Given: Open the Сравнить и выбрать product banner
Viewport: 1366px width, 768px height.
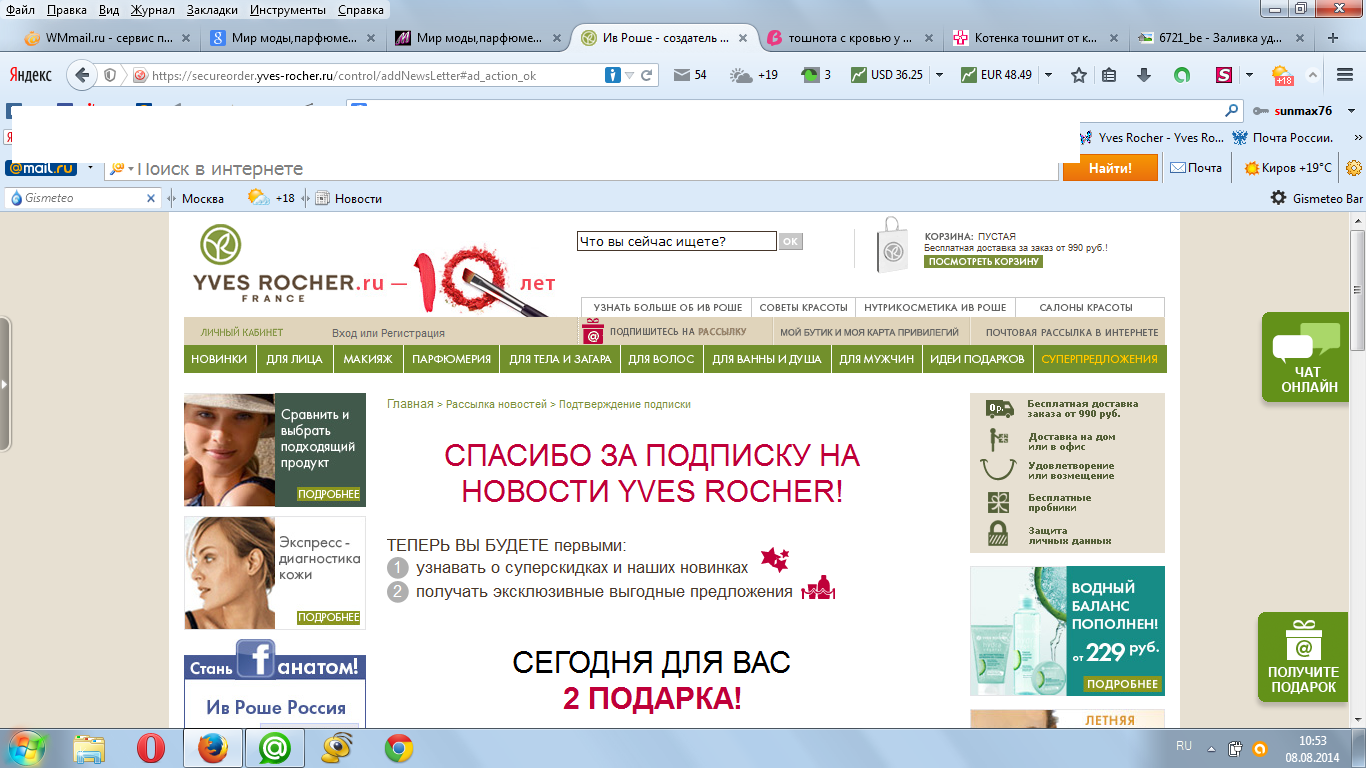Looking at the screenshot, I should (x=275, y=450).
